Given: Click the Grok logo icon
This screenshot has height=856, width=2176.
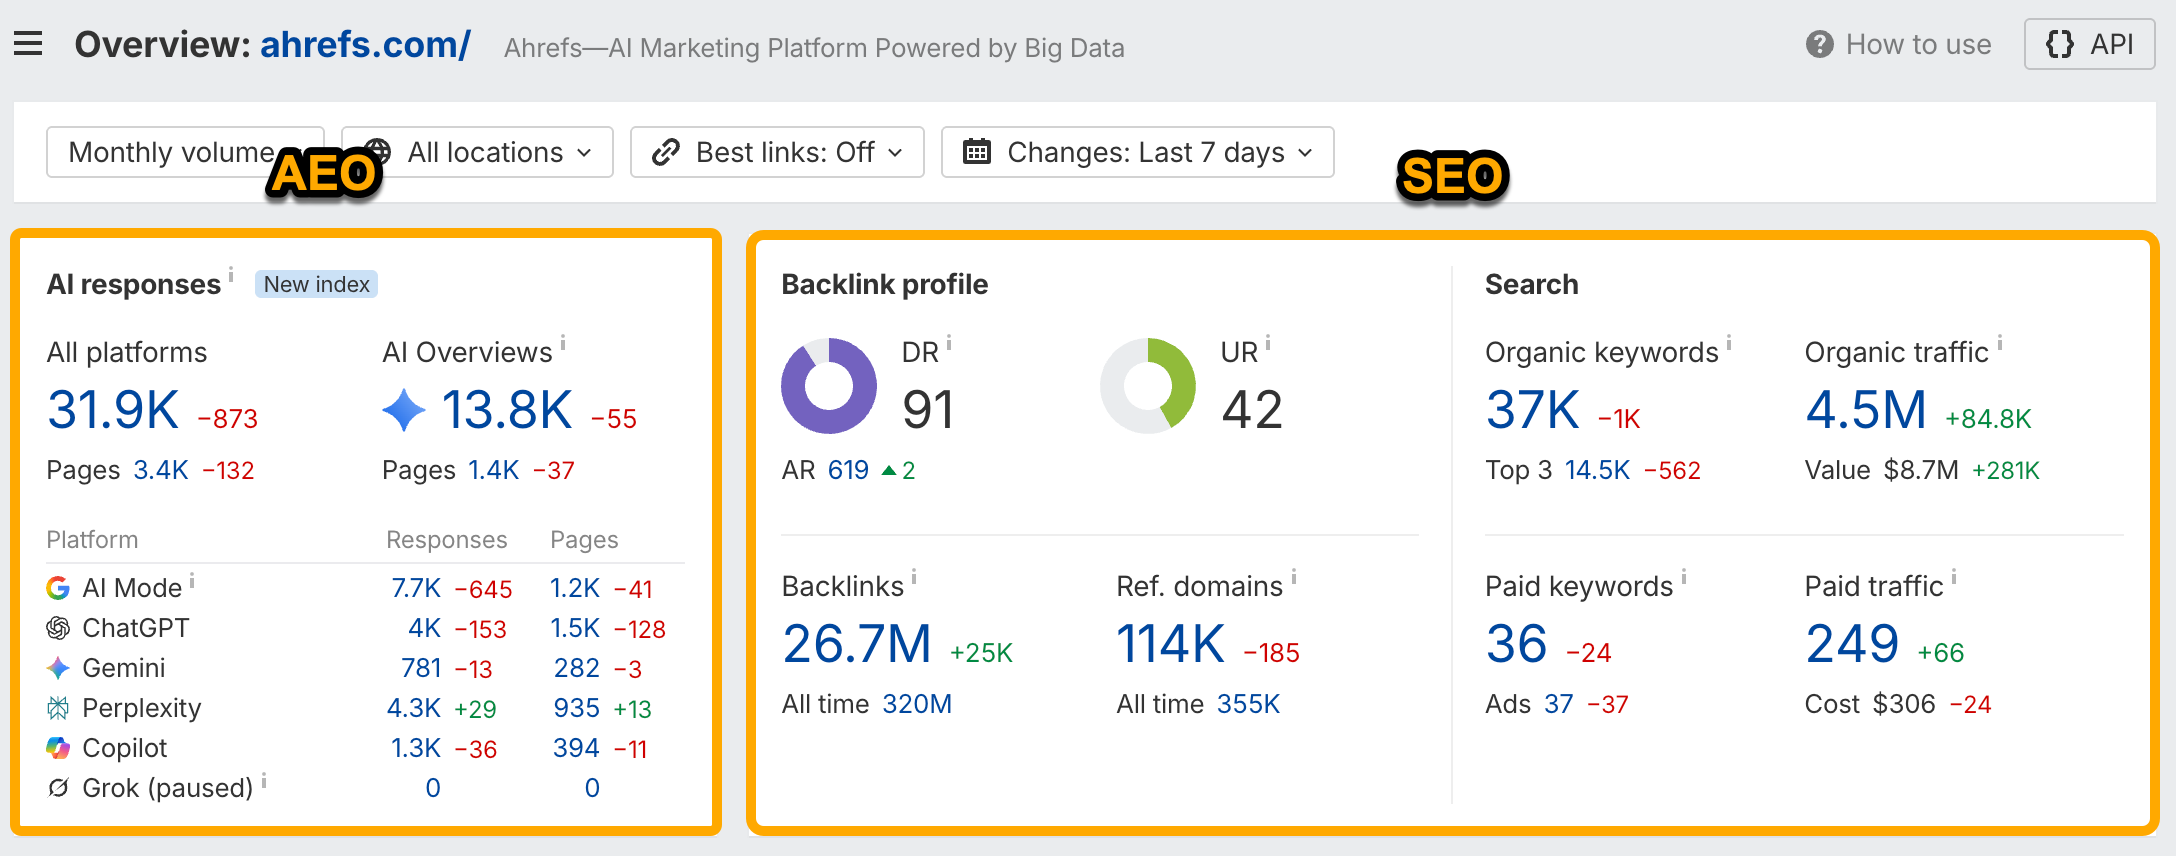Looking at the screenshot, I should 58,788.
